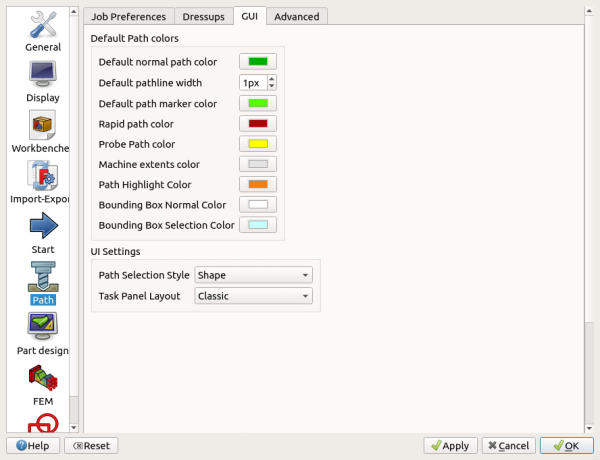Click the 'Default Path colors' group label
Screen dimensions: 600x460
[135, 38]
